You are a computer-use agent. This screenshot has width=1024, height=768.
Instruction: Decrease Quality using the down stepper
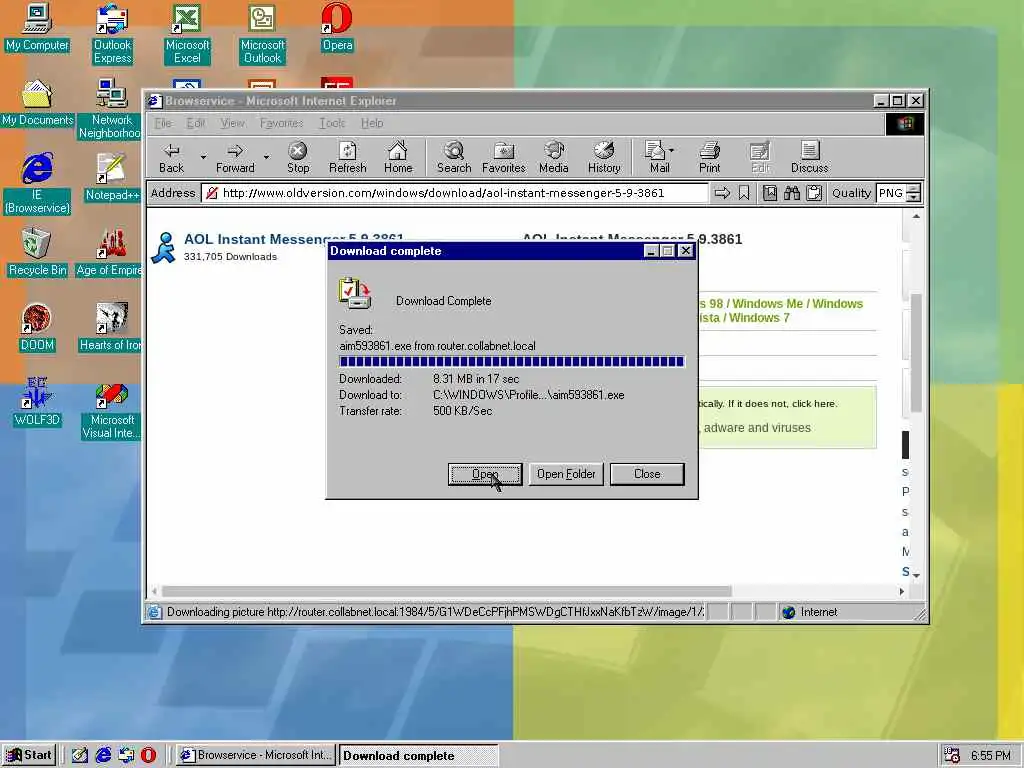914,197
